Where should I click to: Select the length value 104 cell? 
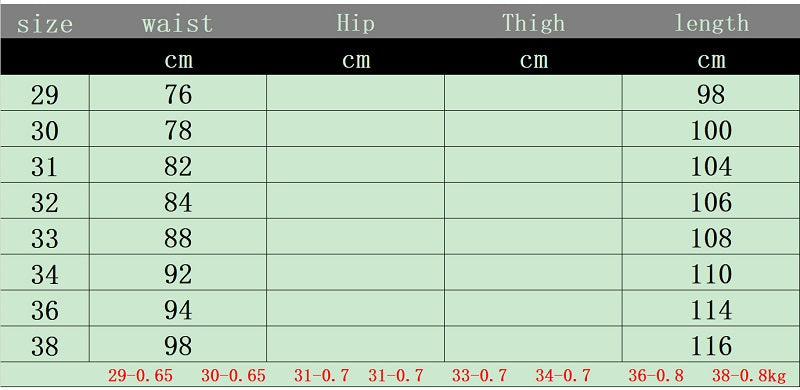point(711,165)
